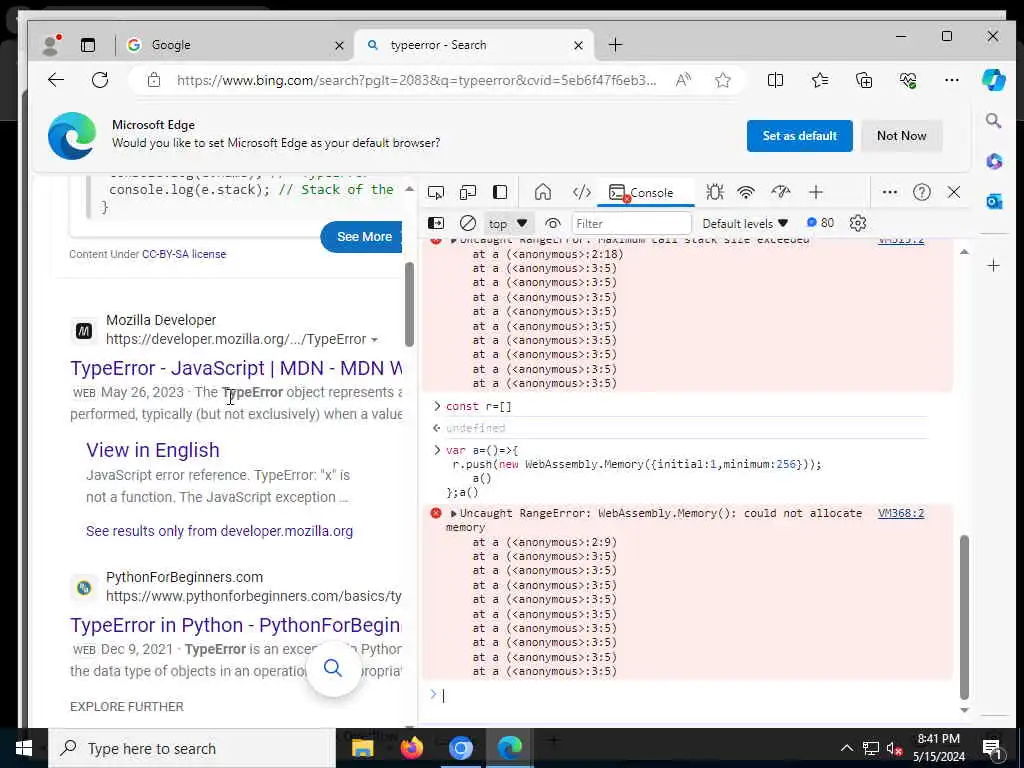Open Edge Settings and more menu
Screen dimensions: 1024x768
click(952, 80)
